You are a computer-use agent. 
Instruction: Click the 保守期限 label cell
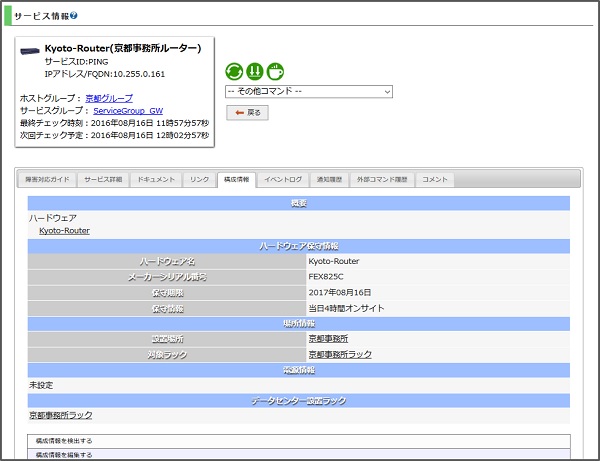coord(167,293)
